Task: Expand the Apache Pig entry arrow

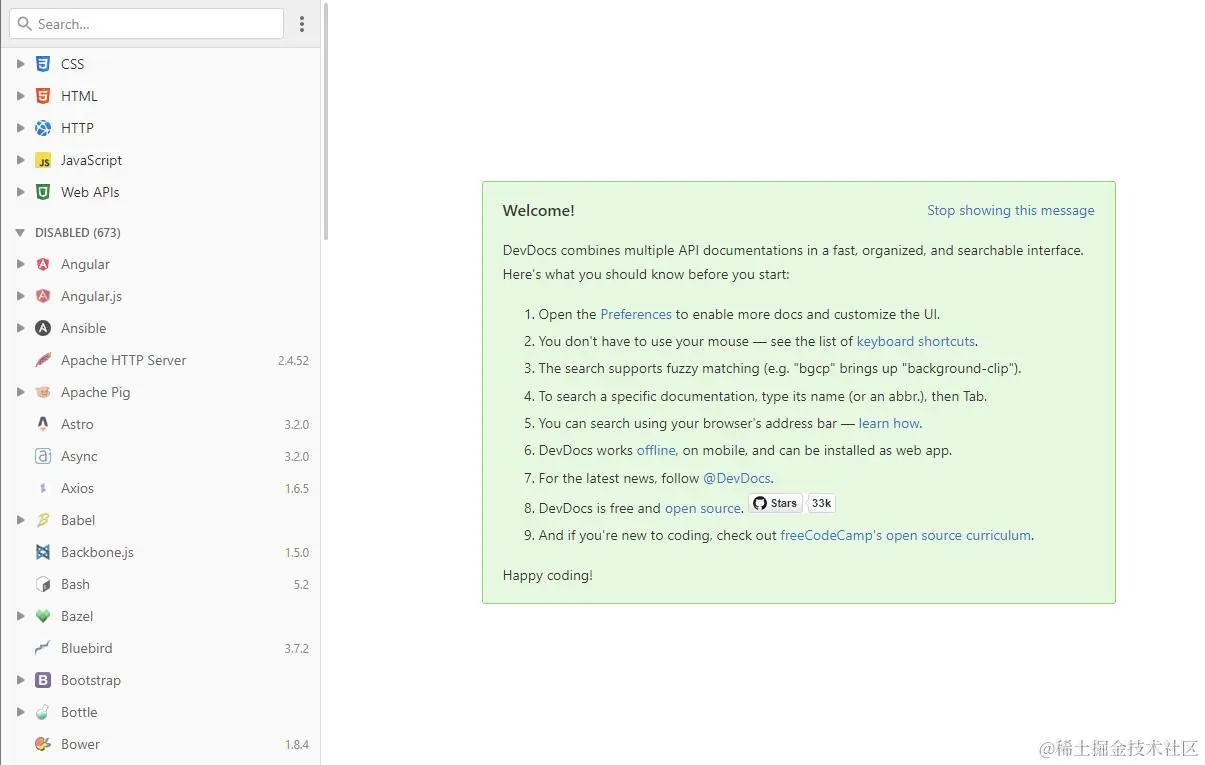Action: [20, 392]
